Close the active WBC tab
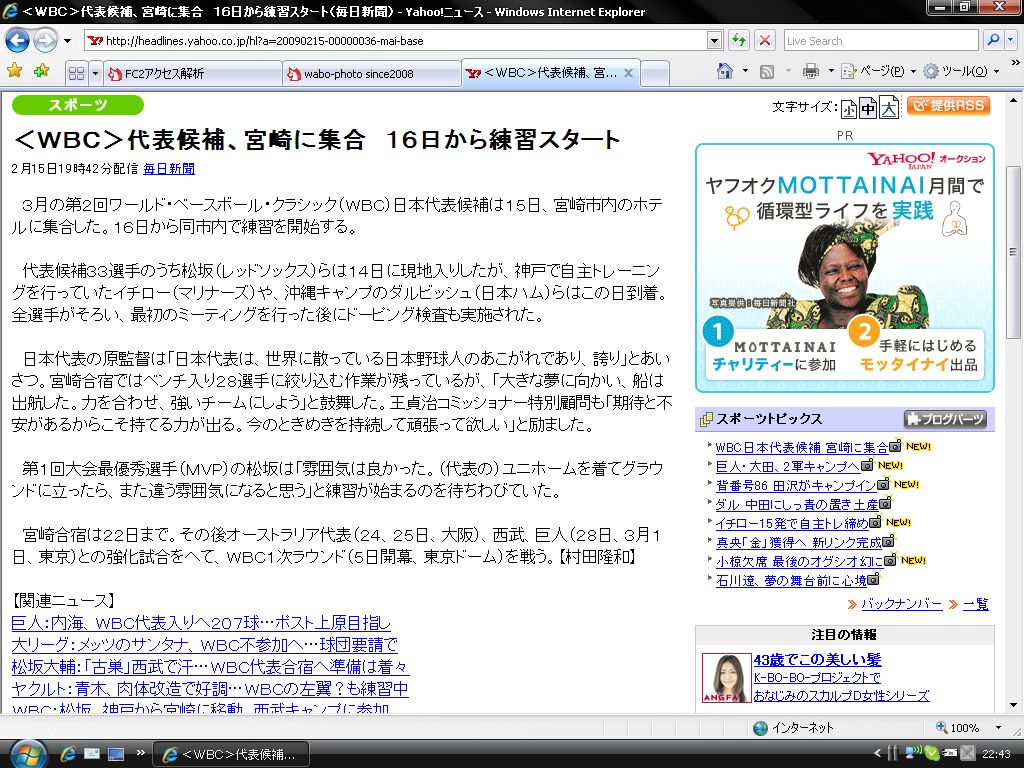 point(628,73)
